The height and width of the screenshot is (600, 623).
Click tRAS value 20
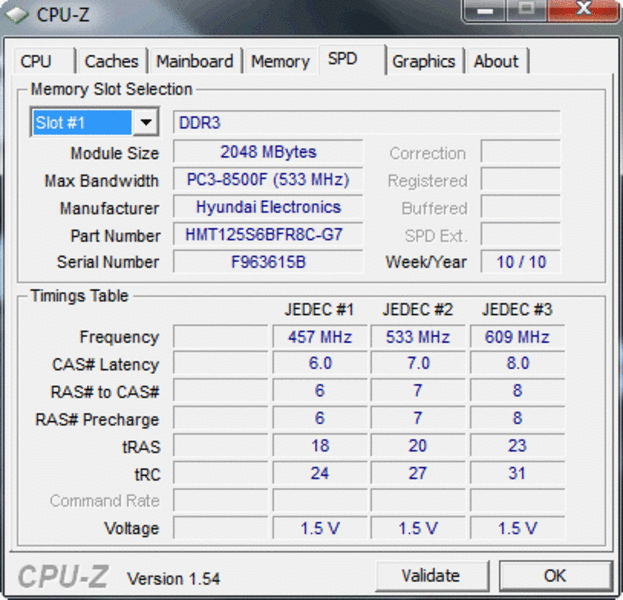click(418, 445)
